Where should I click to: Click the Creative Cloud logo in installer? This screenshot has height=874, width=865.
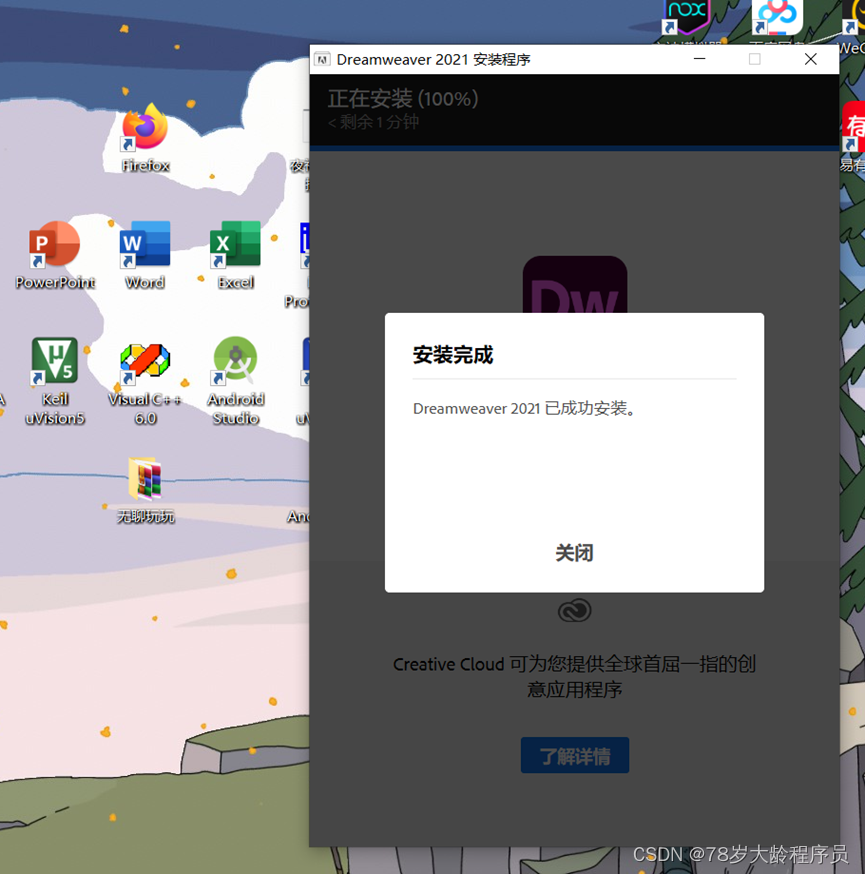[575, 610]
